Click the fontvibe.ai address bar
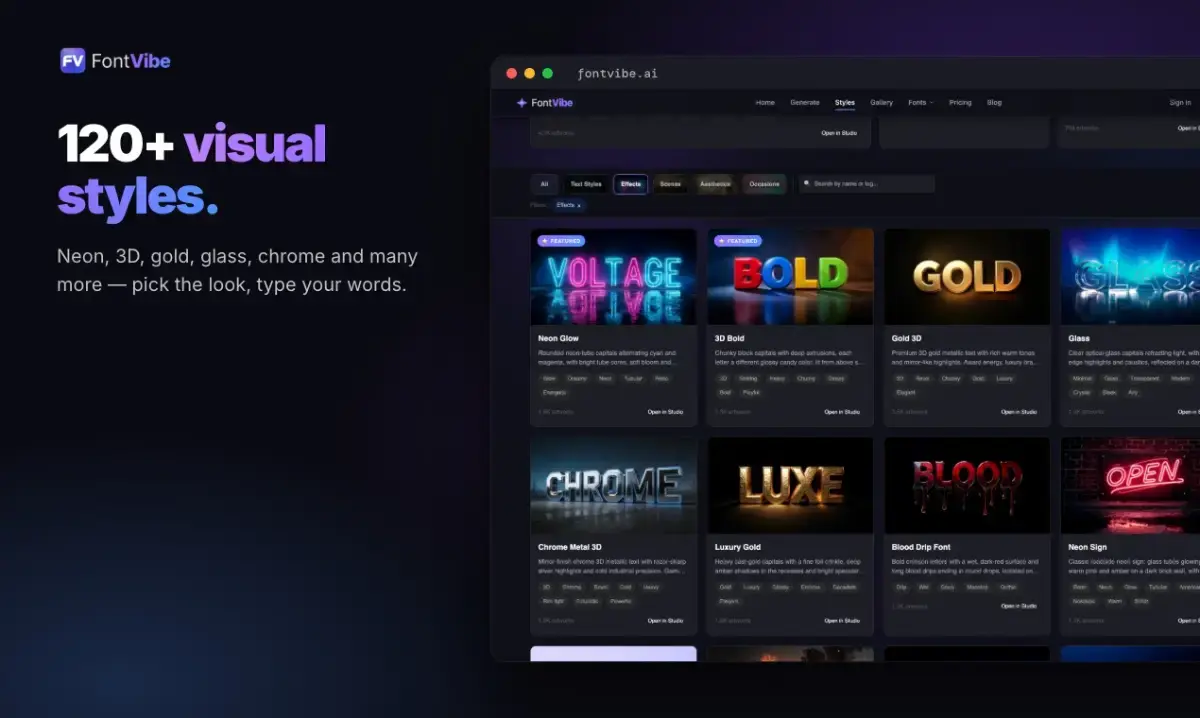Image resolution: width=1200 pixels, height=718 pixels. pos(617,74)
